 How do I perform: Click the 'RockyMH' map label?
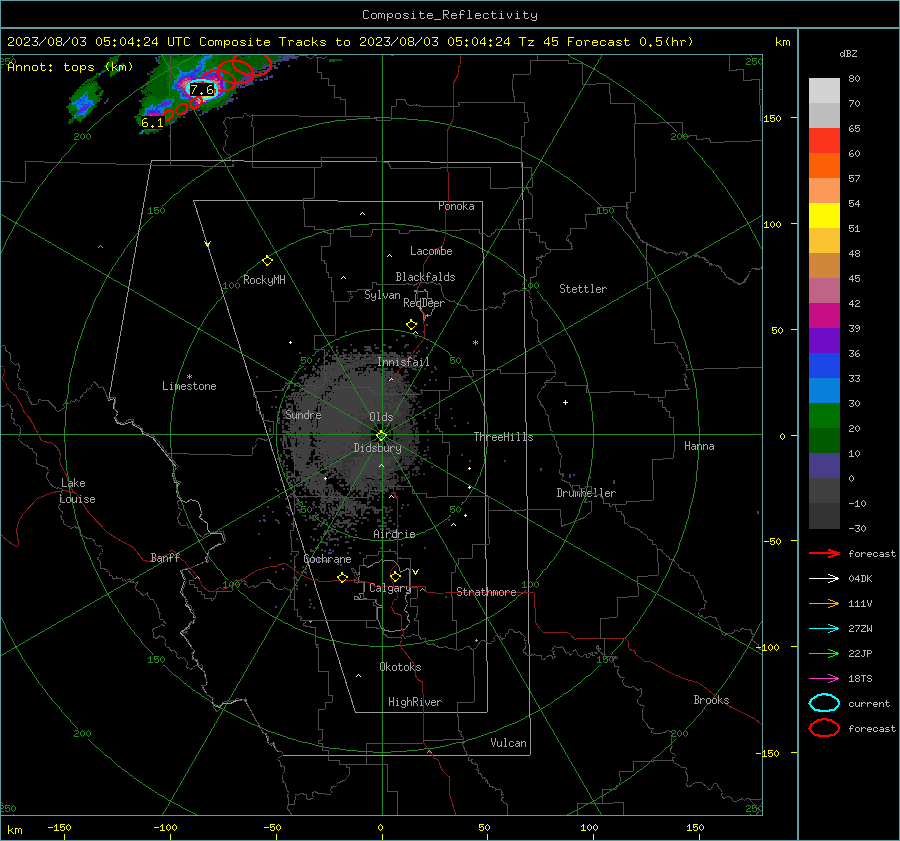click(x=264, y=280)
